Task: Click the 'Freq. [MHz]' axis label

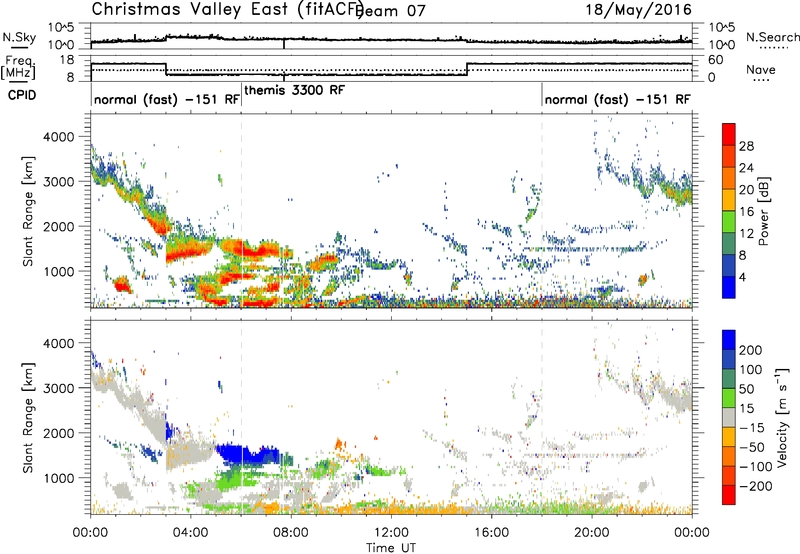Action: point(19,67)
